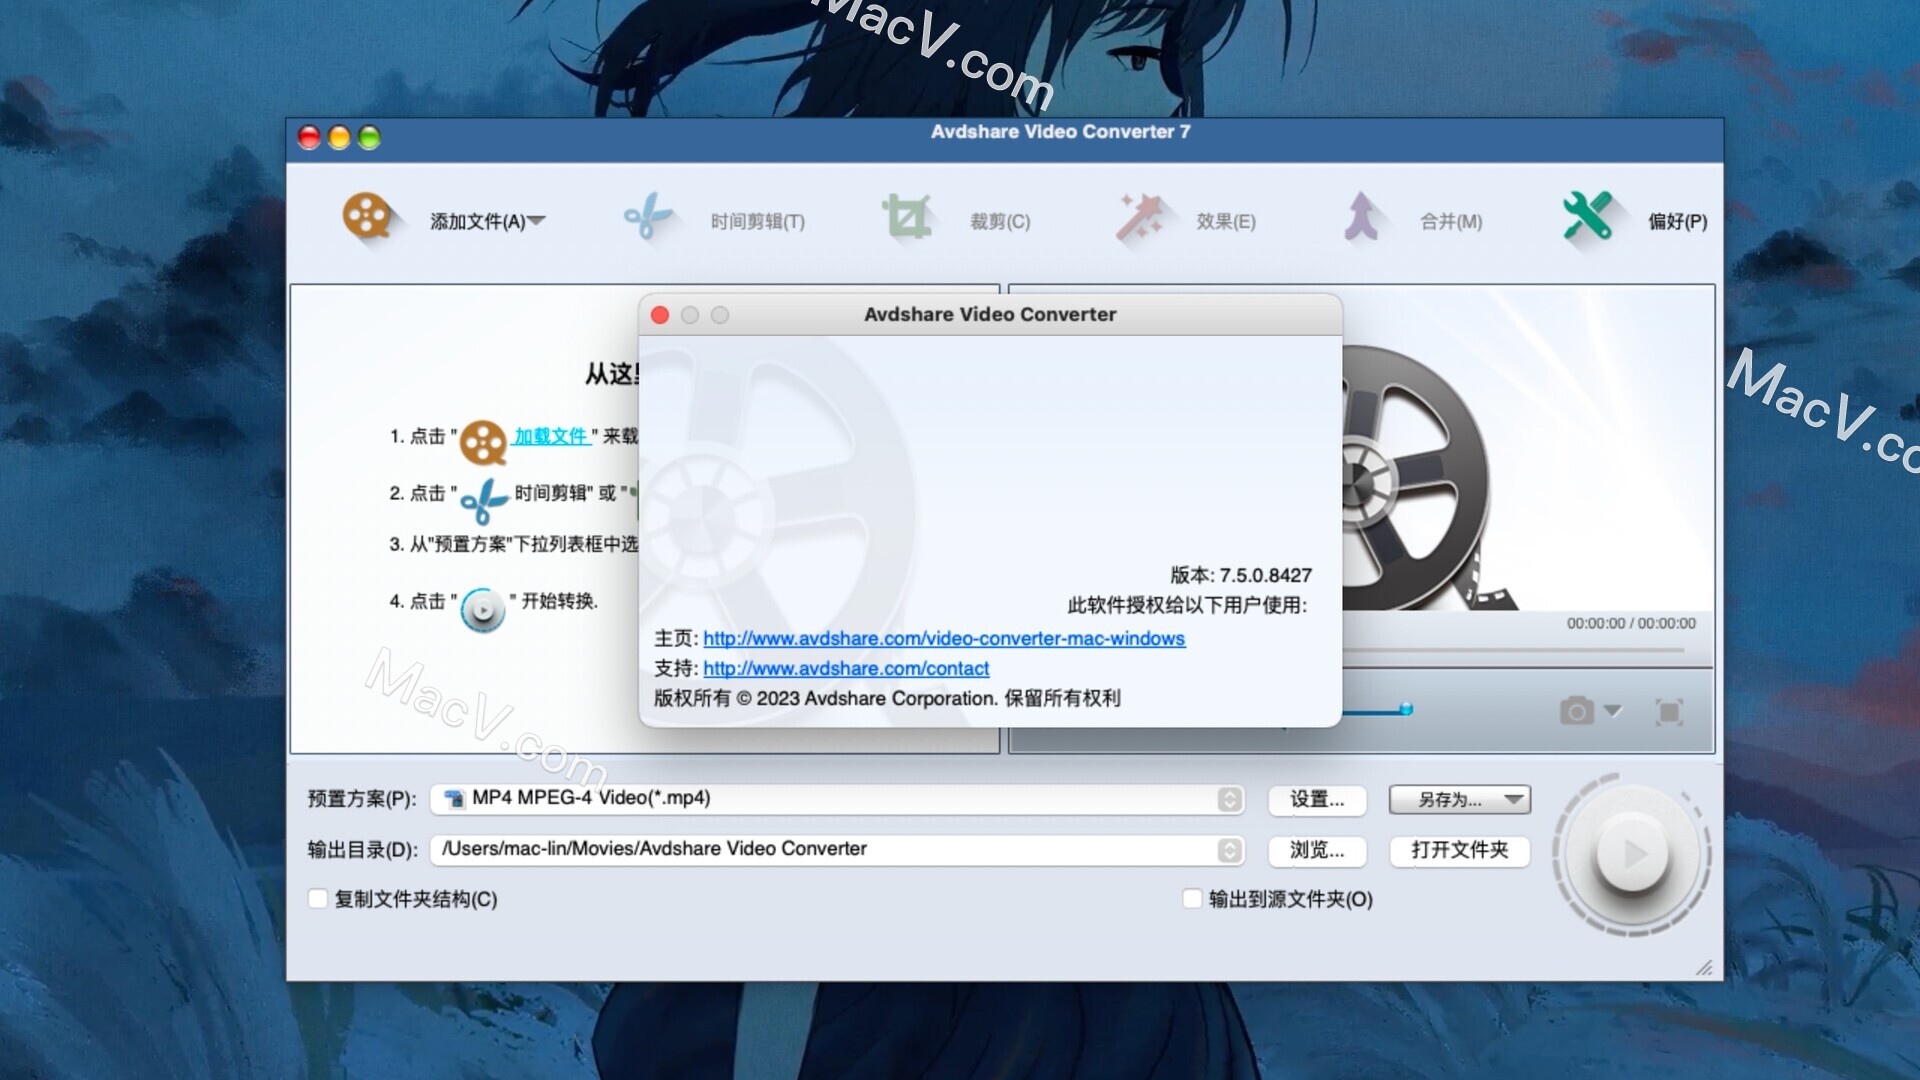Click the 预置方案(P): label
The width and height of the screenshot is (1920, 1080).
pos(362,799)
